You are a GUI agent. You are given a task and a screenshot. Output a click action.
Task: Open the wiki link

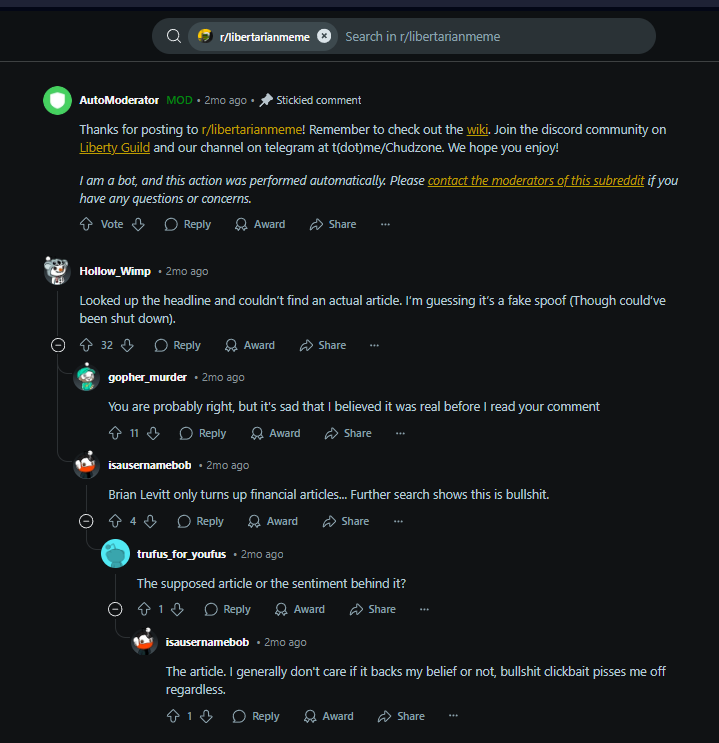point(477,130)
